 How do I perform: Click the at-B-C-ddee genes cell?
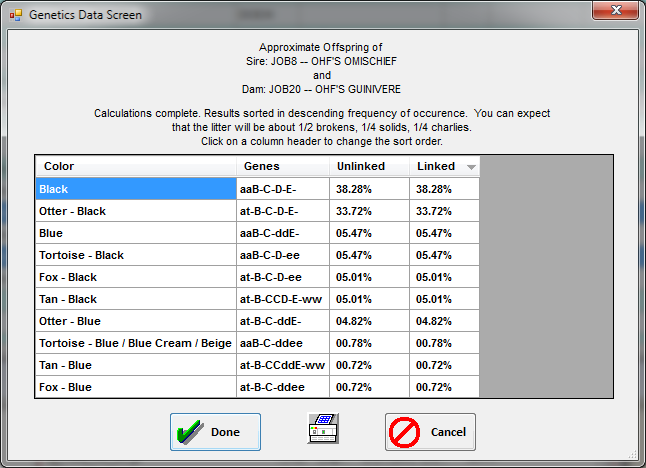click(283, 387)
